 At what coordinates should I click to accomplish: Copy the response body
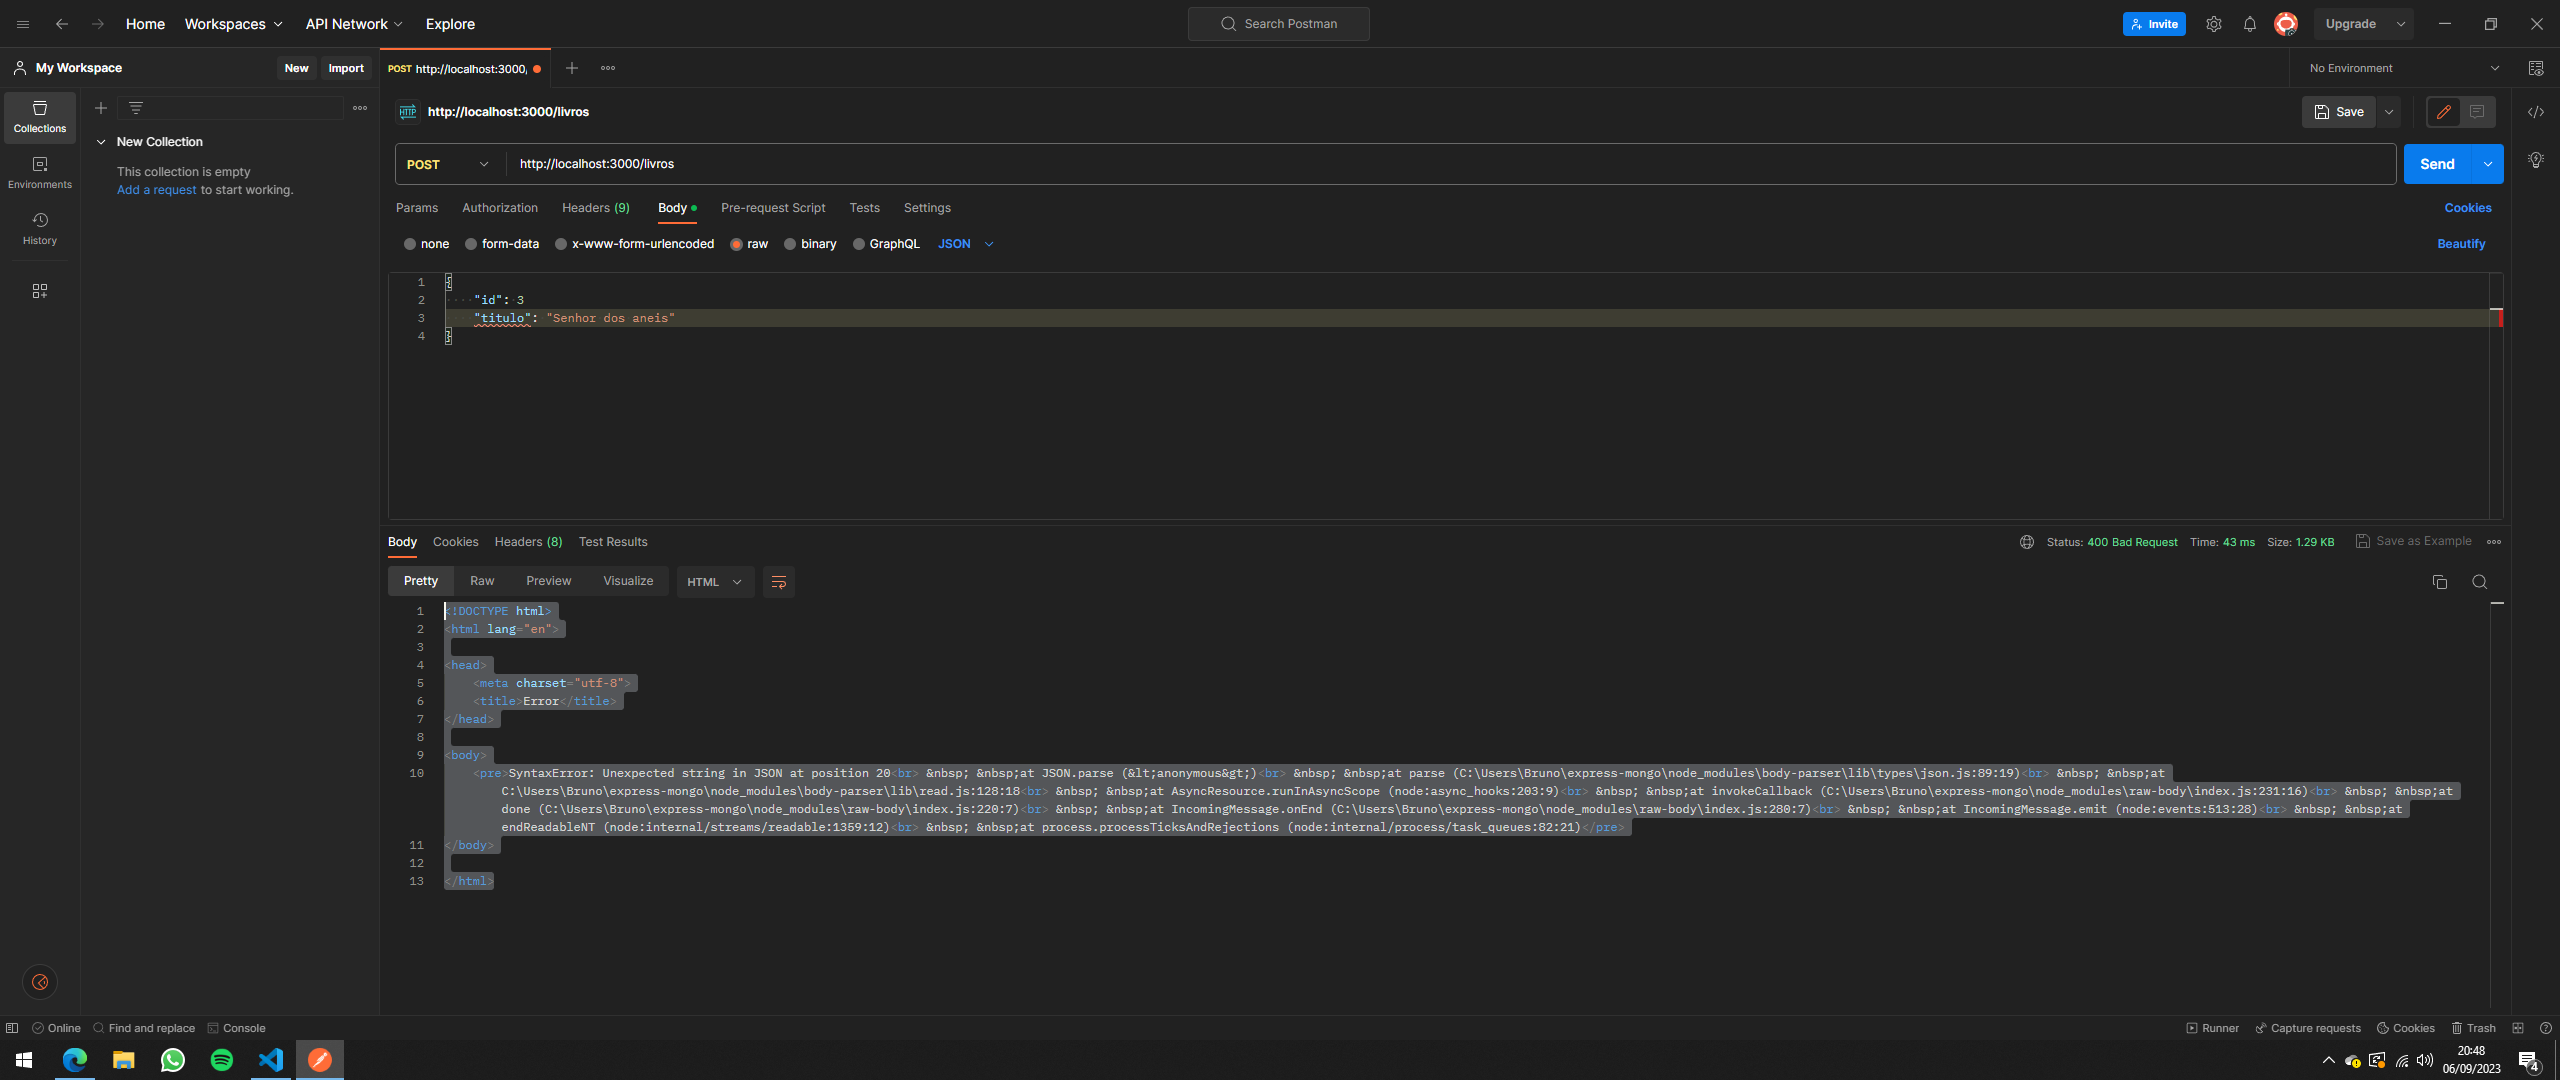pyautogui.click(x=2440, y=582)
